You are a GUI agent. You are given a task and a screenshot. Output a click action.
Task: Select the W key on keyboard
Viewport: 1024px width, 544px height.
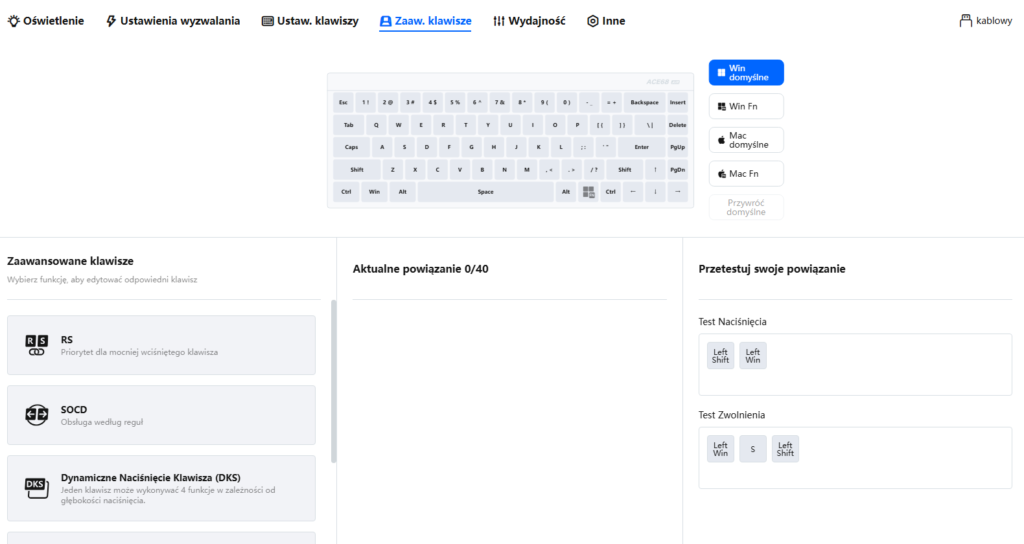[x=398, y=125]
